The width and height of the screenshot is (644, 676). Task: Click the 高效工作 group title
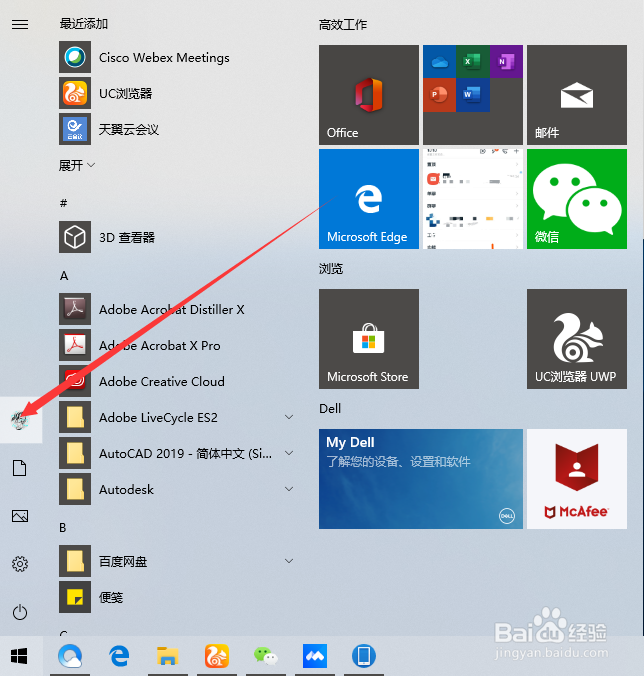[343, 25]
